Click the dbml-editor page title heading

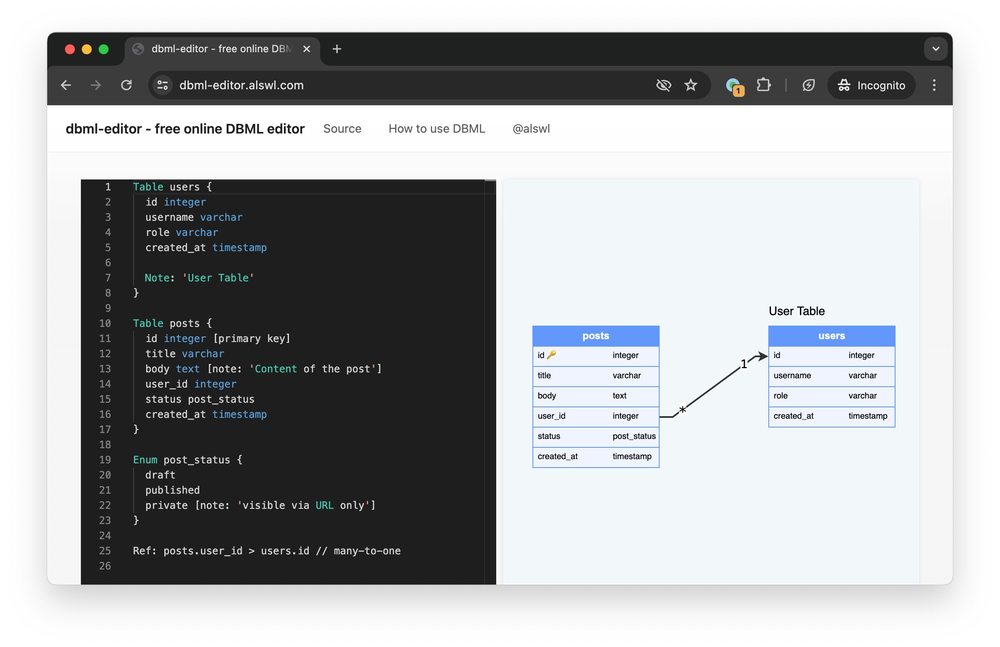pos(184,128)
